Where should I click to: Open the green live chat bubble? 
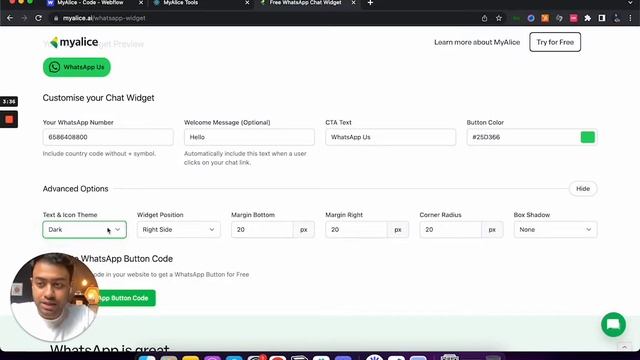pyautogui.click(x=613, y=324)
